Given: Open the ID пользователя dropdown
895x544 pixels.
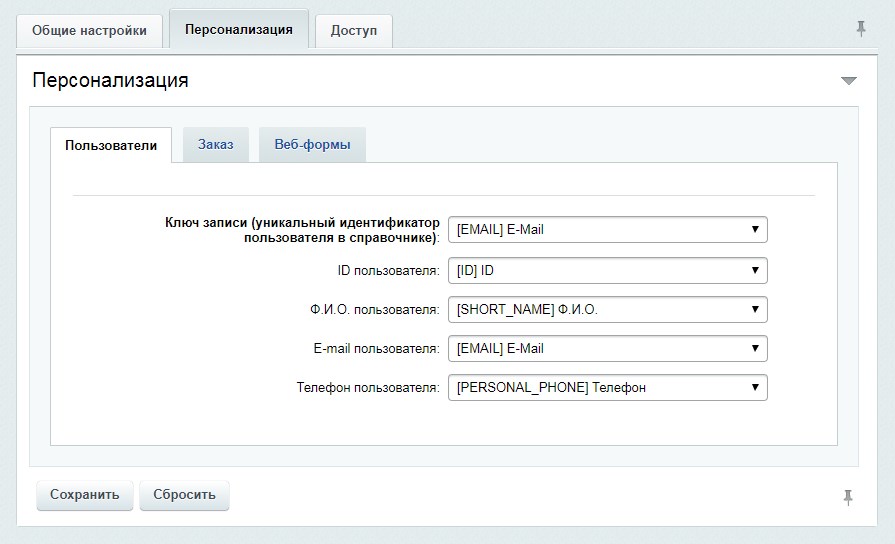Looking at the screenshot, I should [x=607, y=270].
